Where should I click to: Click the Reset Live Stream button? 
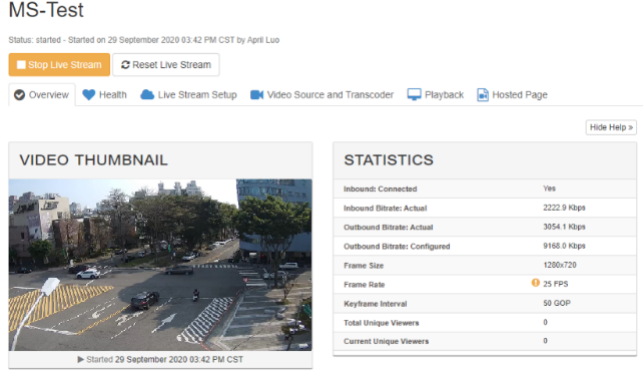[166, 65]
